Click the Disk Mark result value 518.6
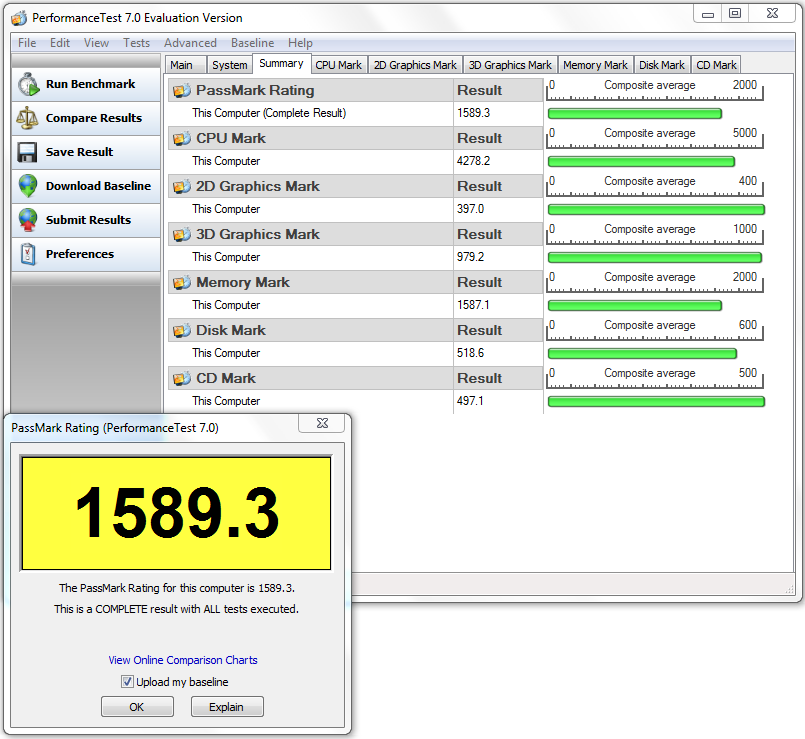This screenshot has height=739, width=805. (470, 353)
